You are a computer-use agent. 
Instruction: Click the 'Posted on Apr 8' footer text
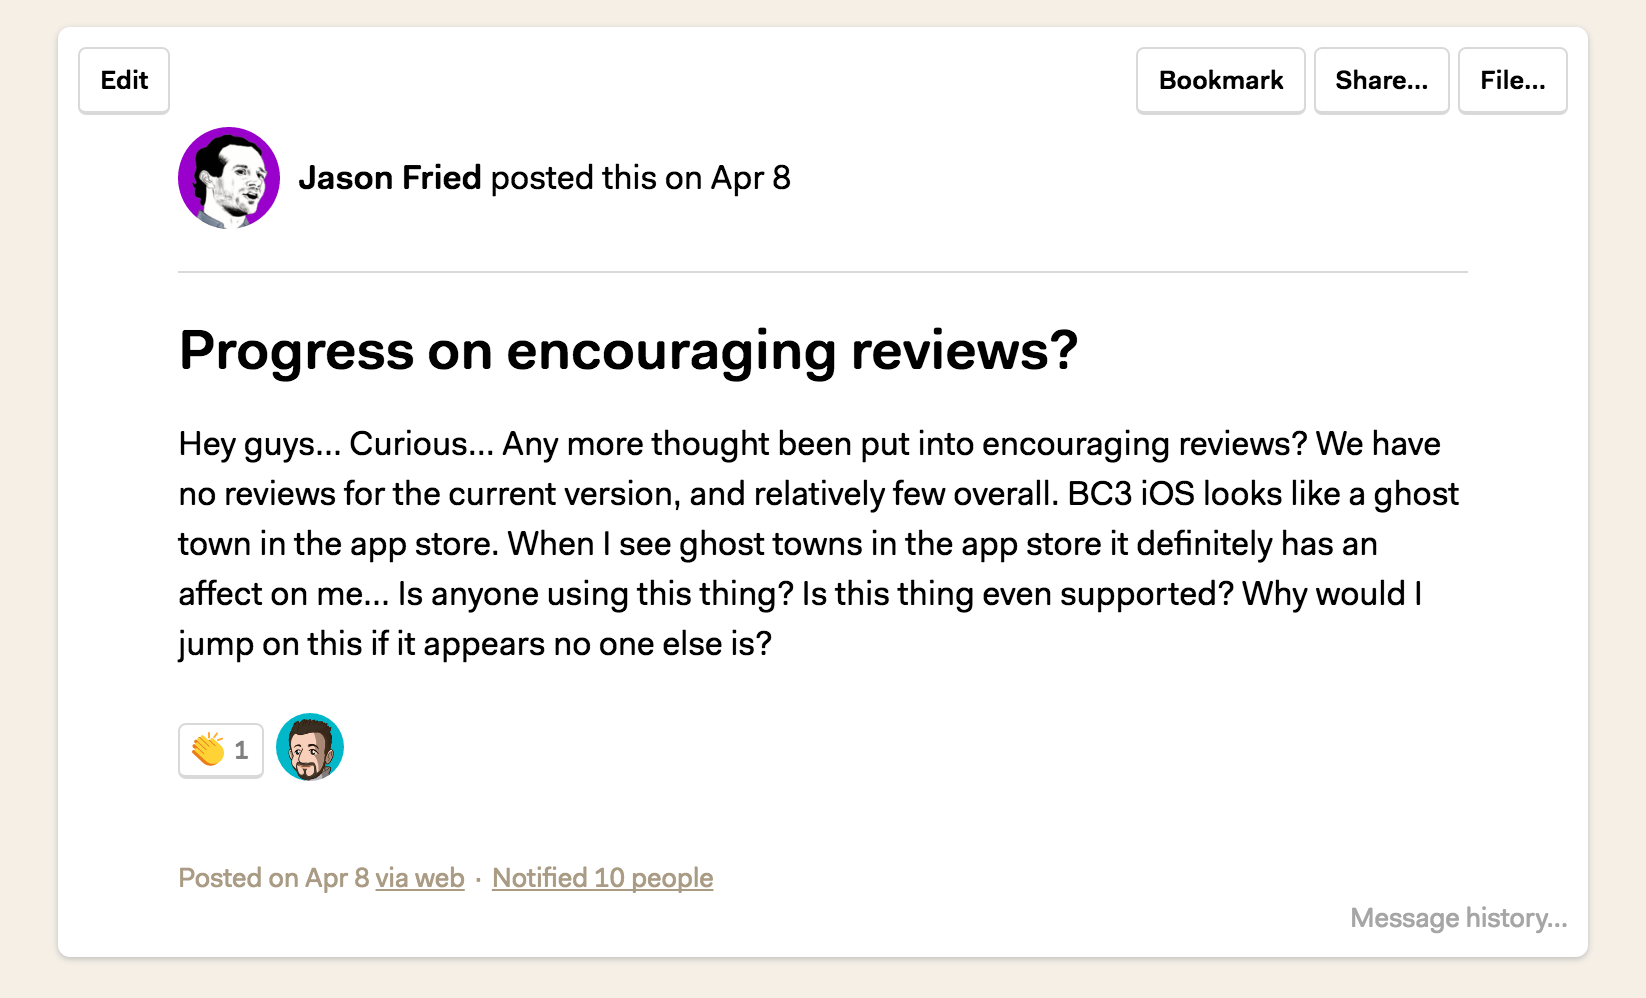[274, 878]
